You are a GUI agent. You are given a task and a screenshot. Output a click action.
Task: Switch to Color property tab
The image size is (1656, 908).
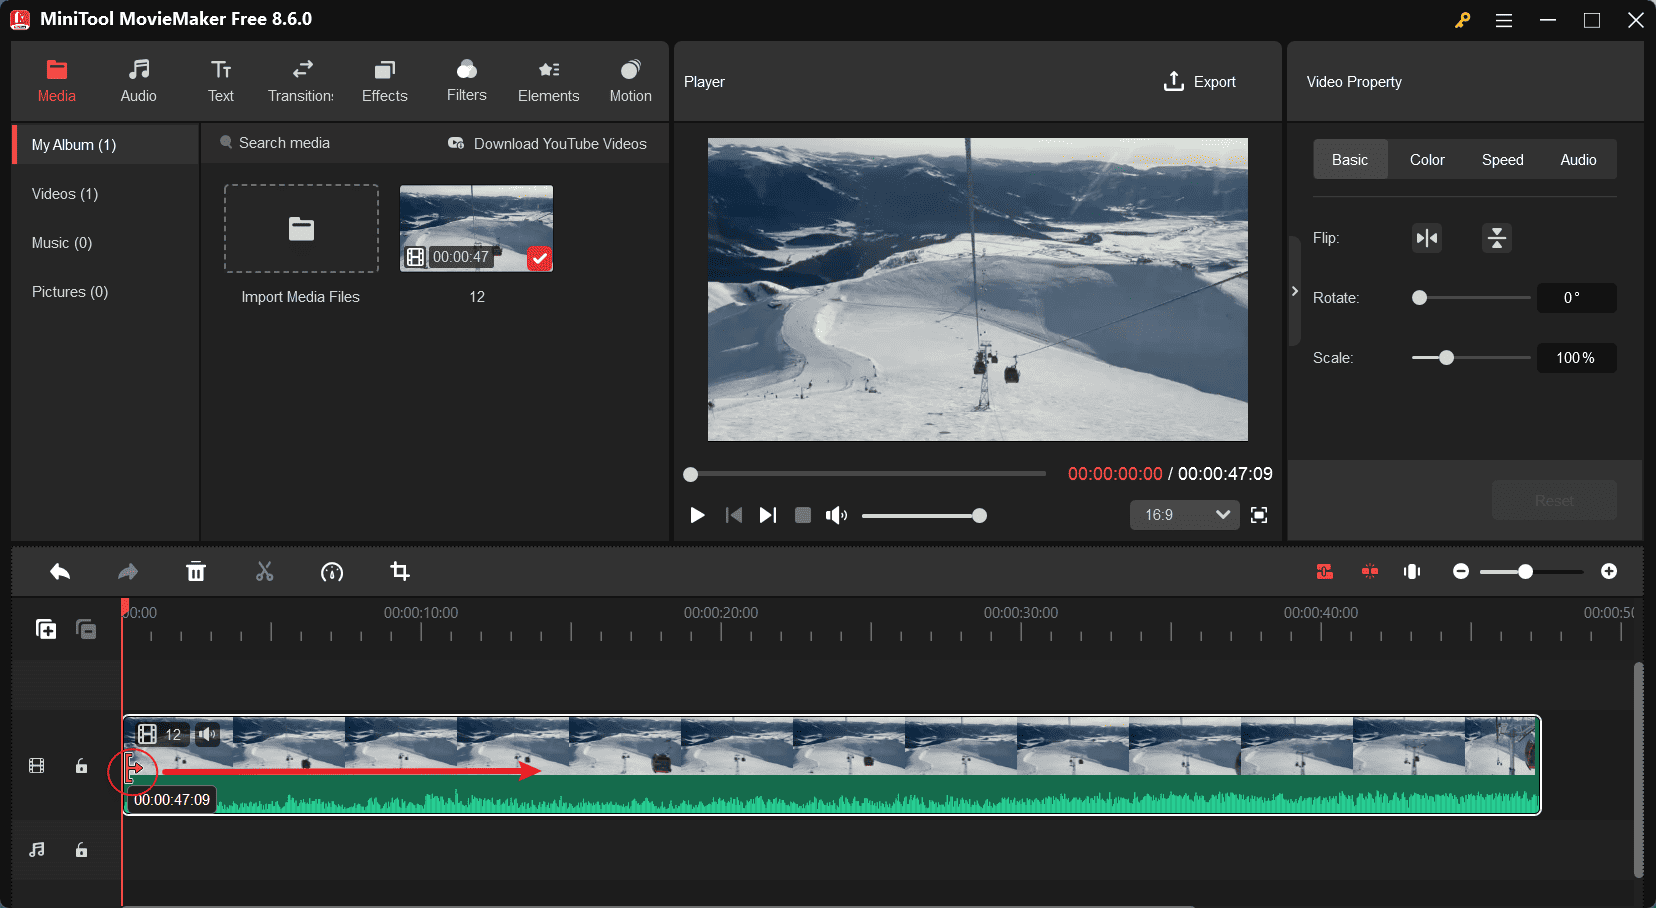coord(1427,160)
